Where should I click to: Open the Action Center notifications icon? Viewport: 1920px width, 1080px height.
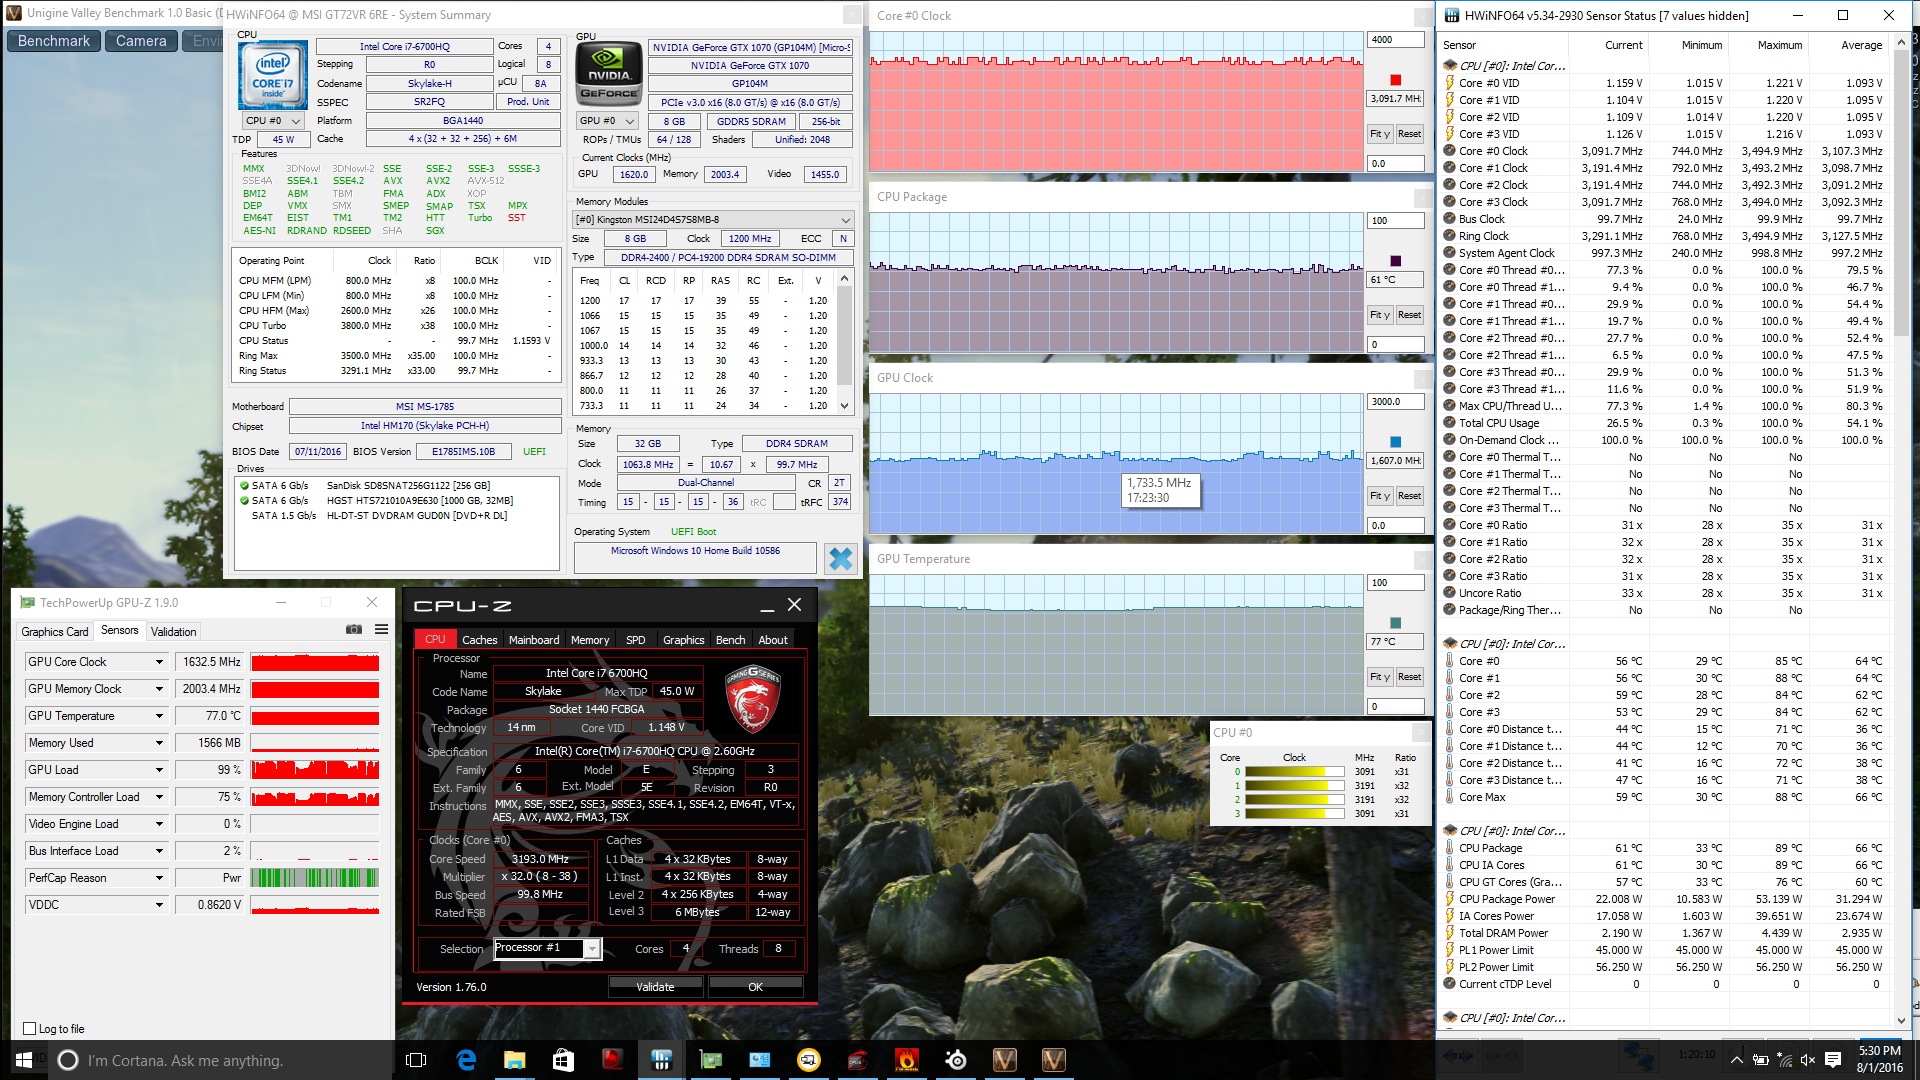click(x=1833, y=1060)
